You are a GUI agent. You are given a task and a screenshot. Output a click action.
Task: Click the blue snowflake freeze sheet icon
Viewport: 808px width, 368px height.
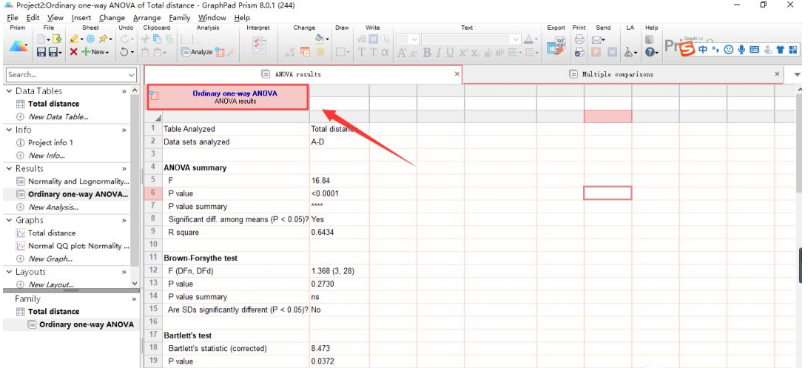(90, 39)
